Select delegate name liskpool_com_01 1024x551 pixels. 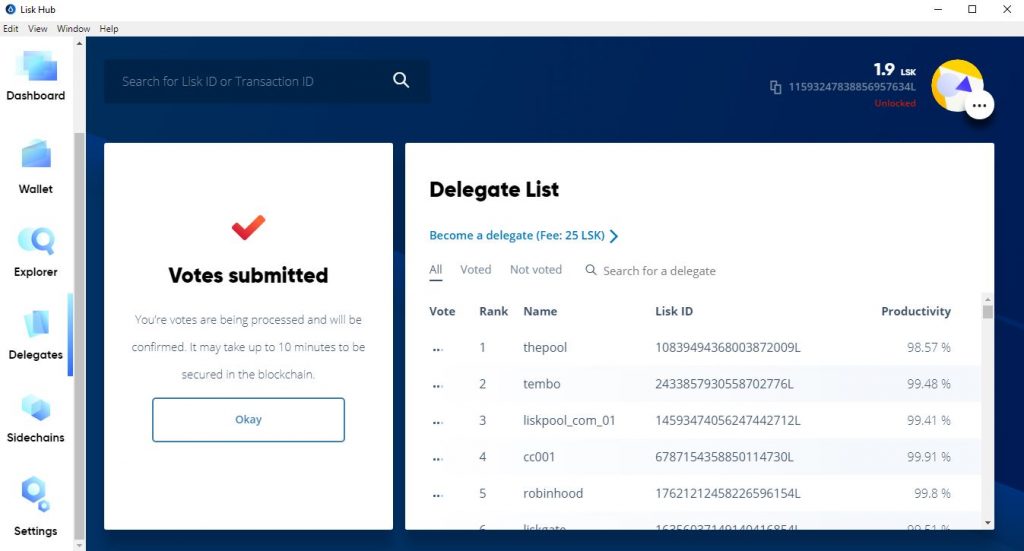[569, 420]
